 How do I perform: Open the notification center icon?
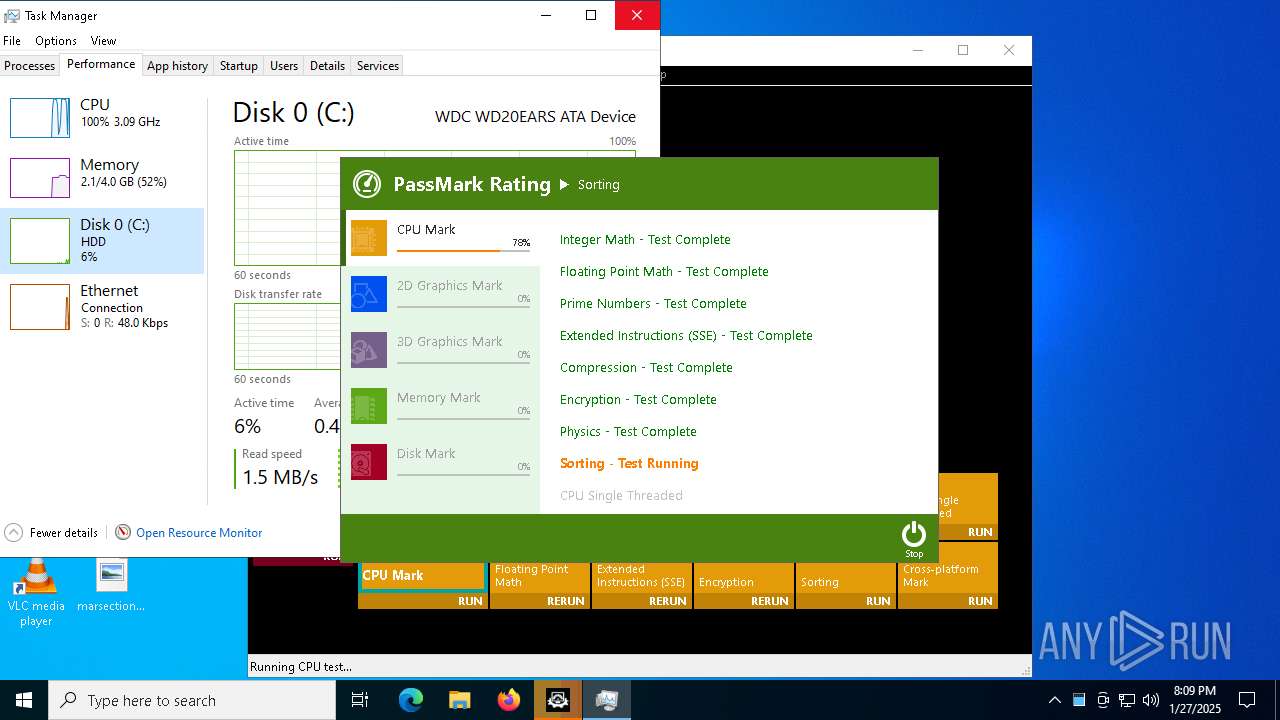coord(1247,700)
